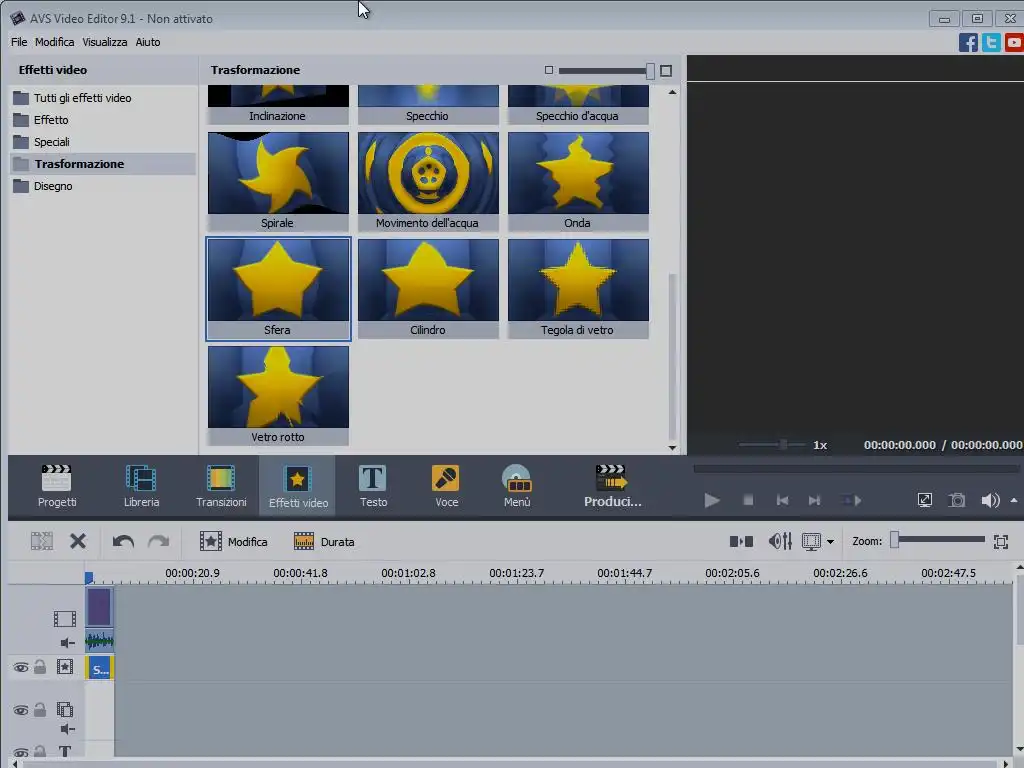1024x768 pixels.
Task: Click the large thumbnails icon
Action: point(665,71)
